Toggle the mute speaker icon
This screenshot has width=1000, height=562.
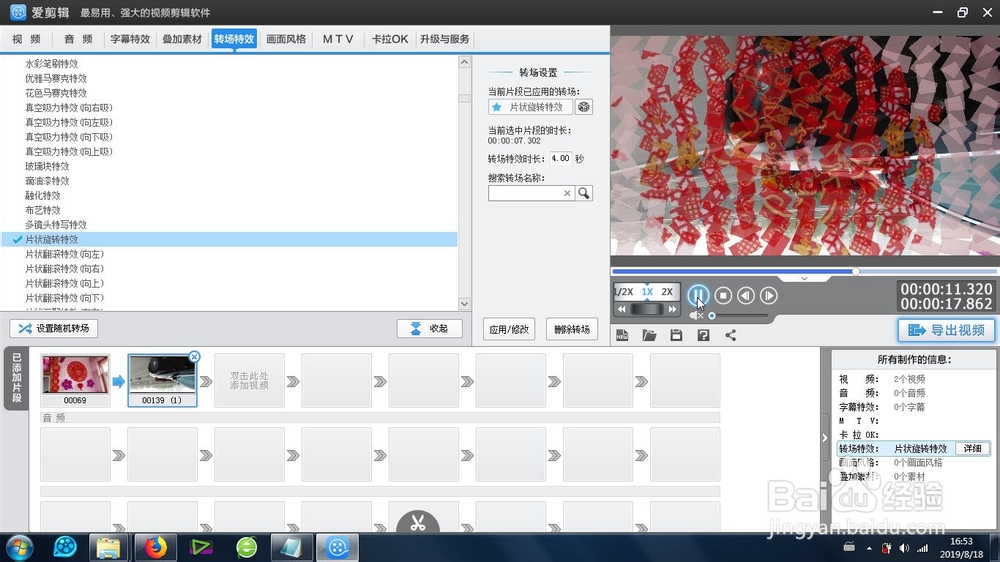click(x=696, y=315)
